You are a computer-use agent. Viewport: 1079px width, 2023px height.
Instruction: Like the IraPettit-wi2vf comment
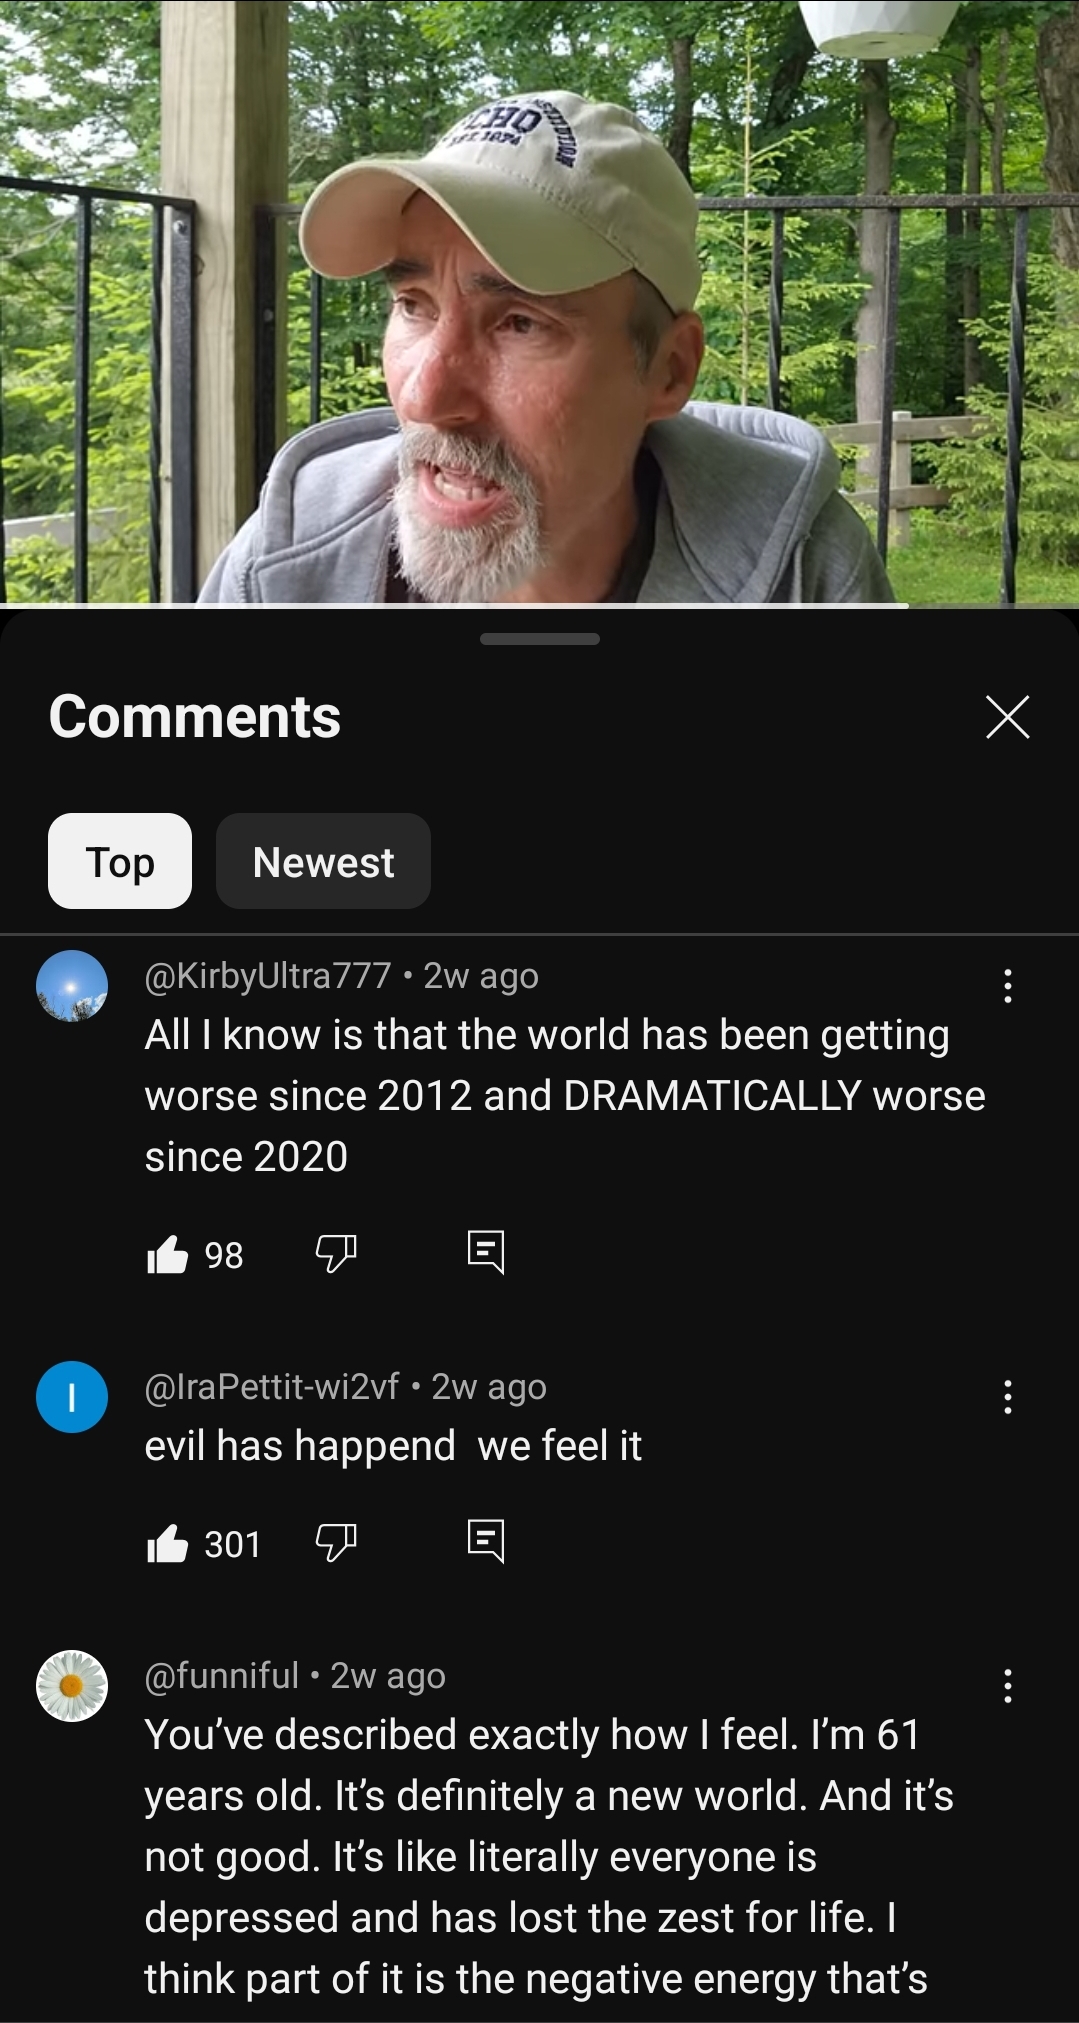(168, 1543)
